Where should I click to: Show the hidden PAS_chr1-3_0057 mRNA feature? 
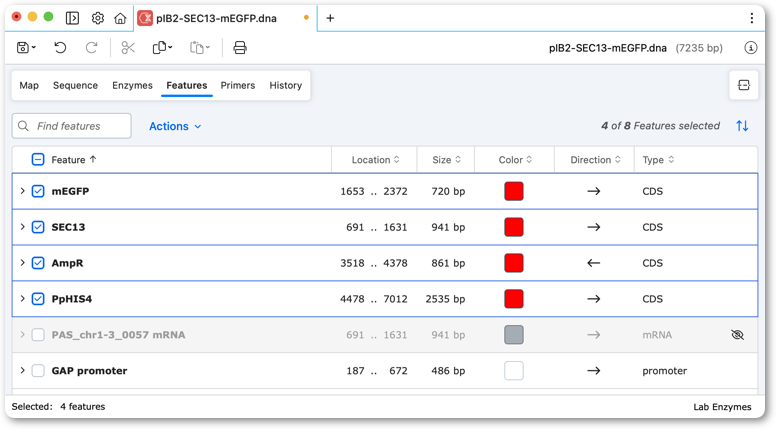737,335
